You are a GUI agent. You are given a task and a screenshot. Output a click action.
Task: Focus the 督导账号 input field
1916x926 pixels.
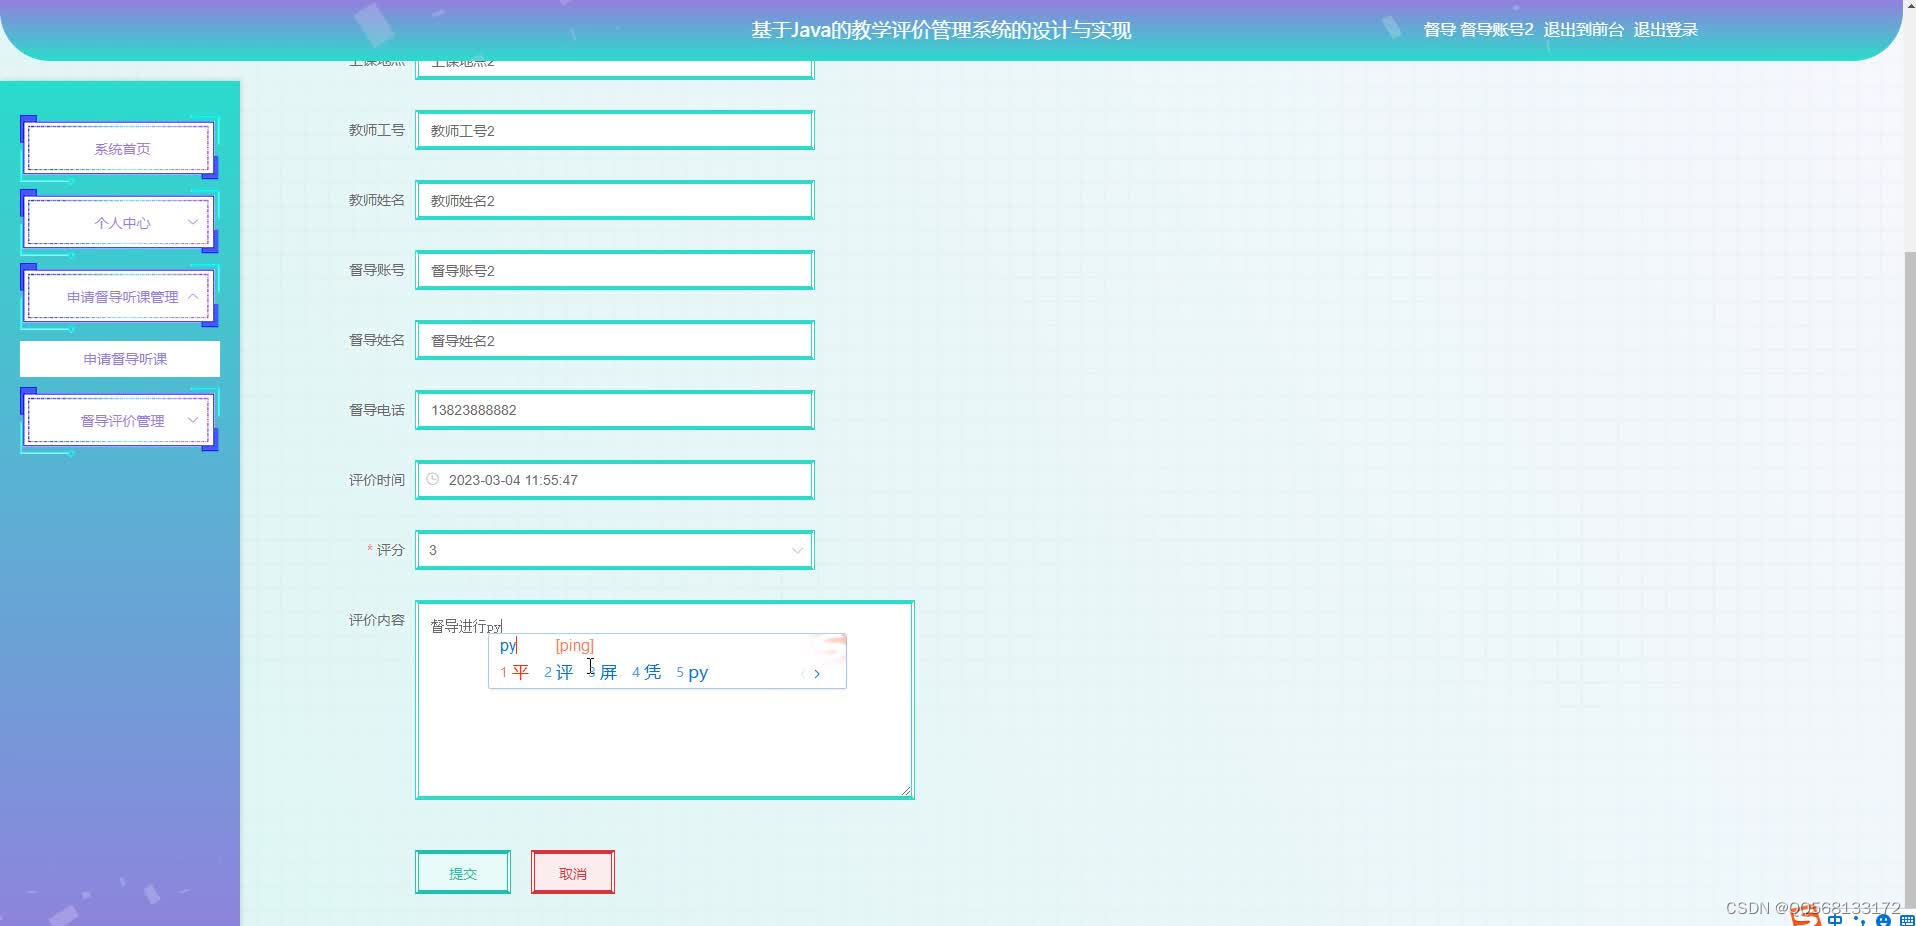coord(615,270)
